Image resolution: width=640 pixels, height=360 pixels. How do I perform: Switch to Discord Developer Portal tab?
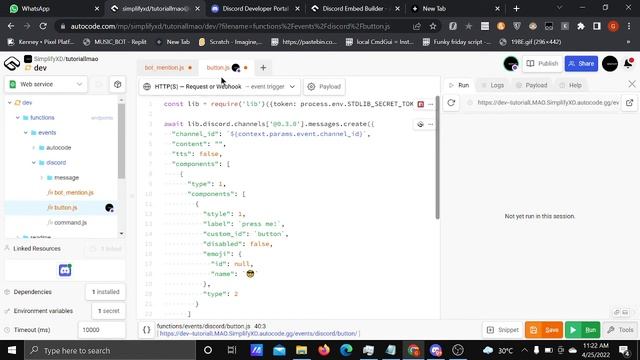[256, 9]
